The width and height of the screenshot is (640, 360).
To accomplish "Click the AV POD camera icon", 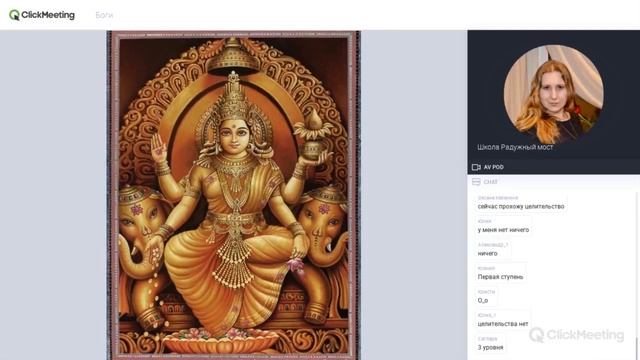I will [476, 167].
